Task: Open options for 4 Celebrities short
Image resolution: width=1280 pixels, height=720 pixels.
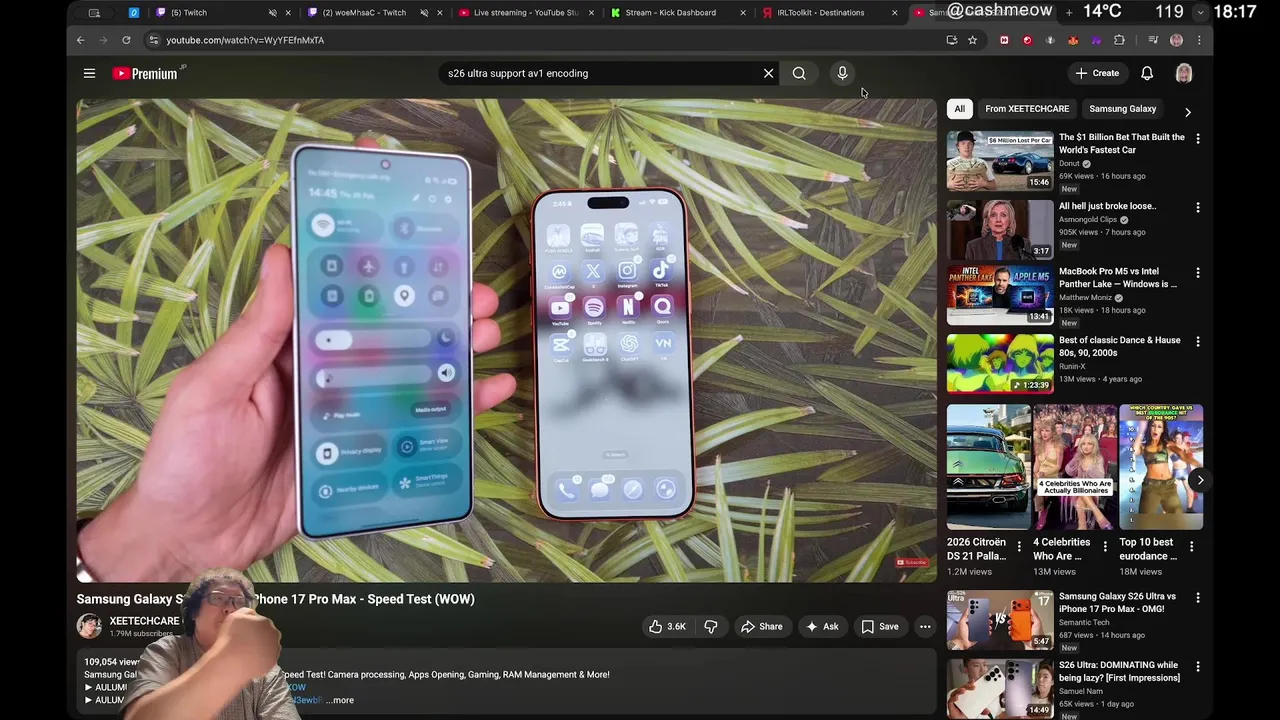Action: tap(1105, 546)
